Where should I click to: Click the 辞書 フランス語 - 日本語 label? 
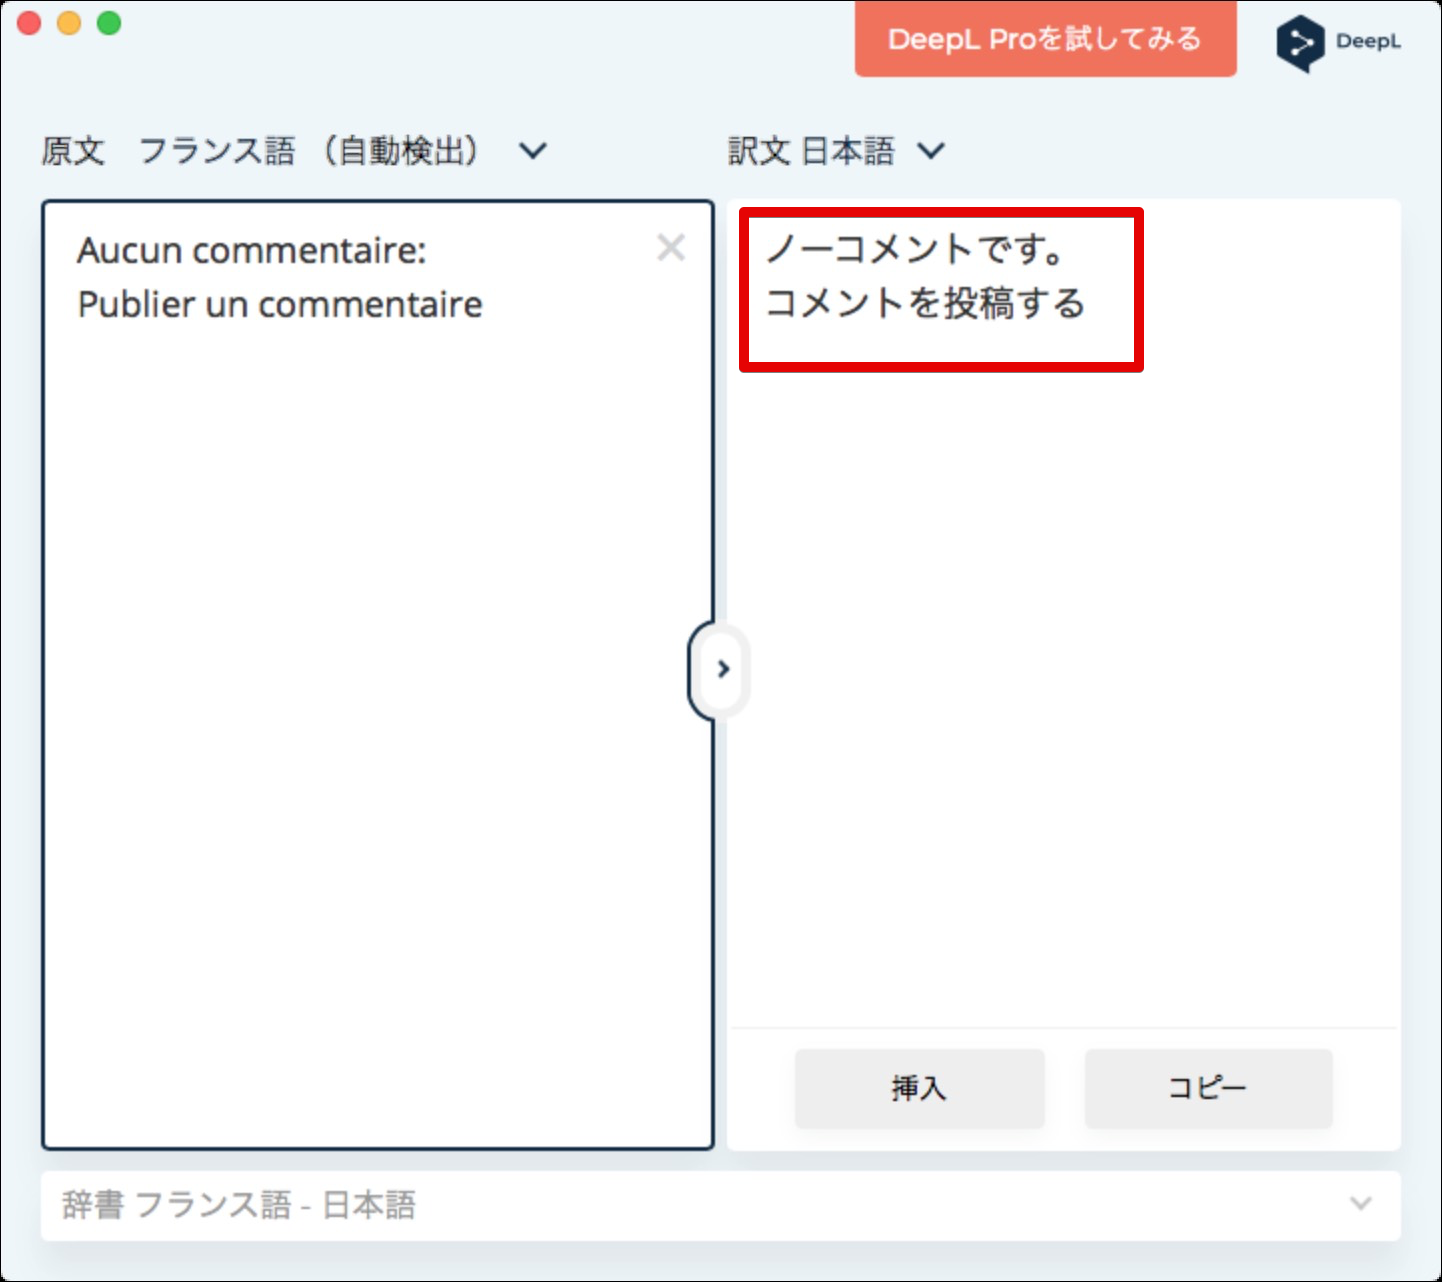pos(239,1205)
